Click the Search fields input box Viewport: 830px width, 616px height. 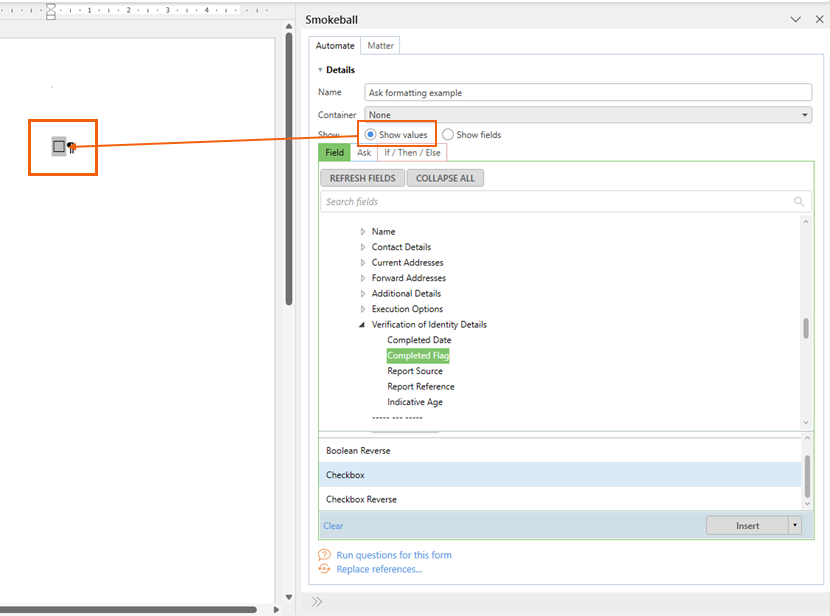[565, 202]
